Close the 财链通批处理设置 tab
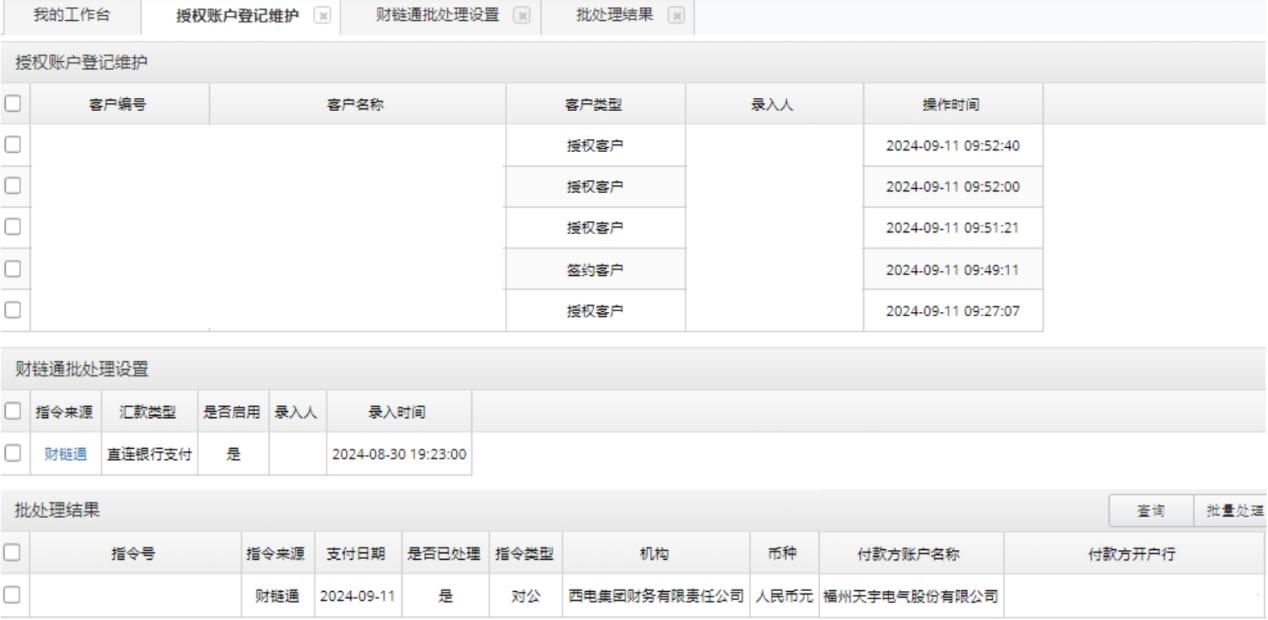Viewport: 1268px width, 620px height. tap(522, 16)
